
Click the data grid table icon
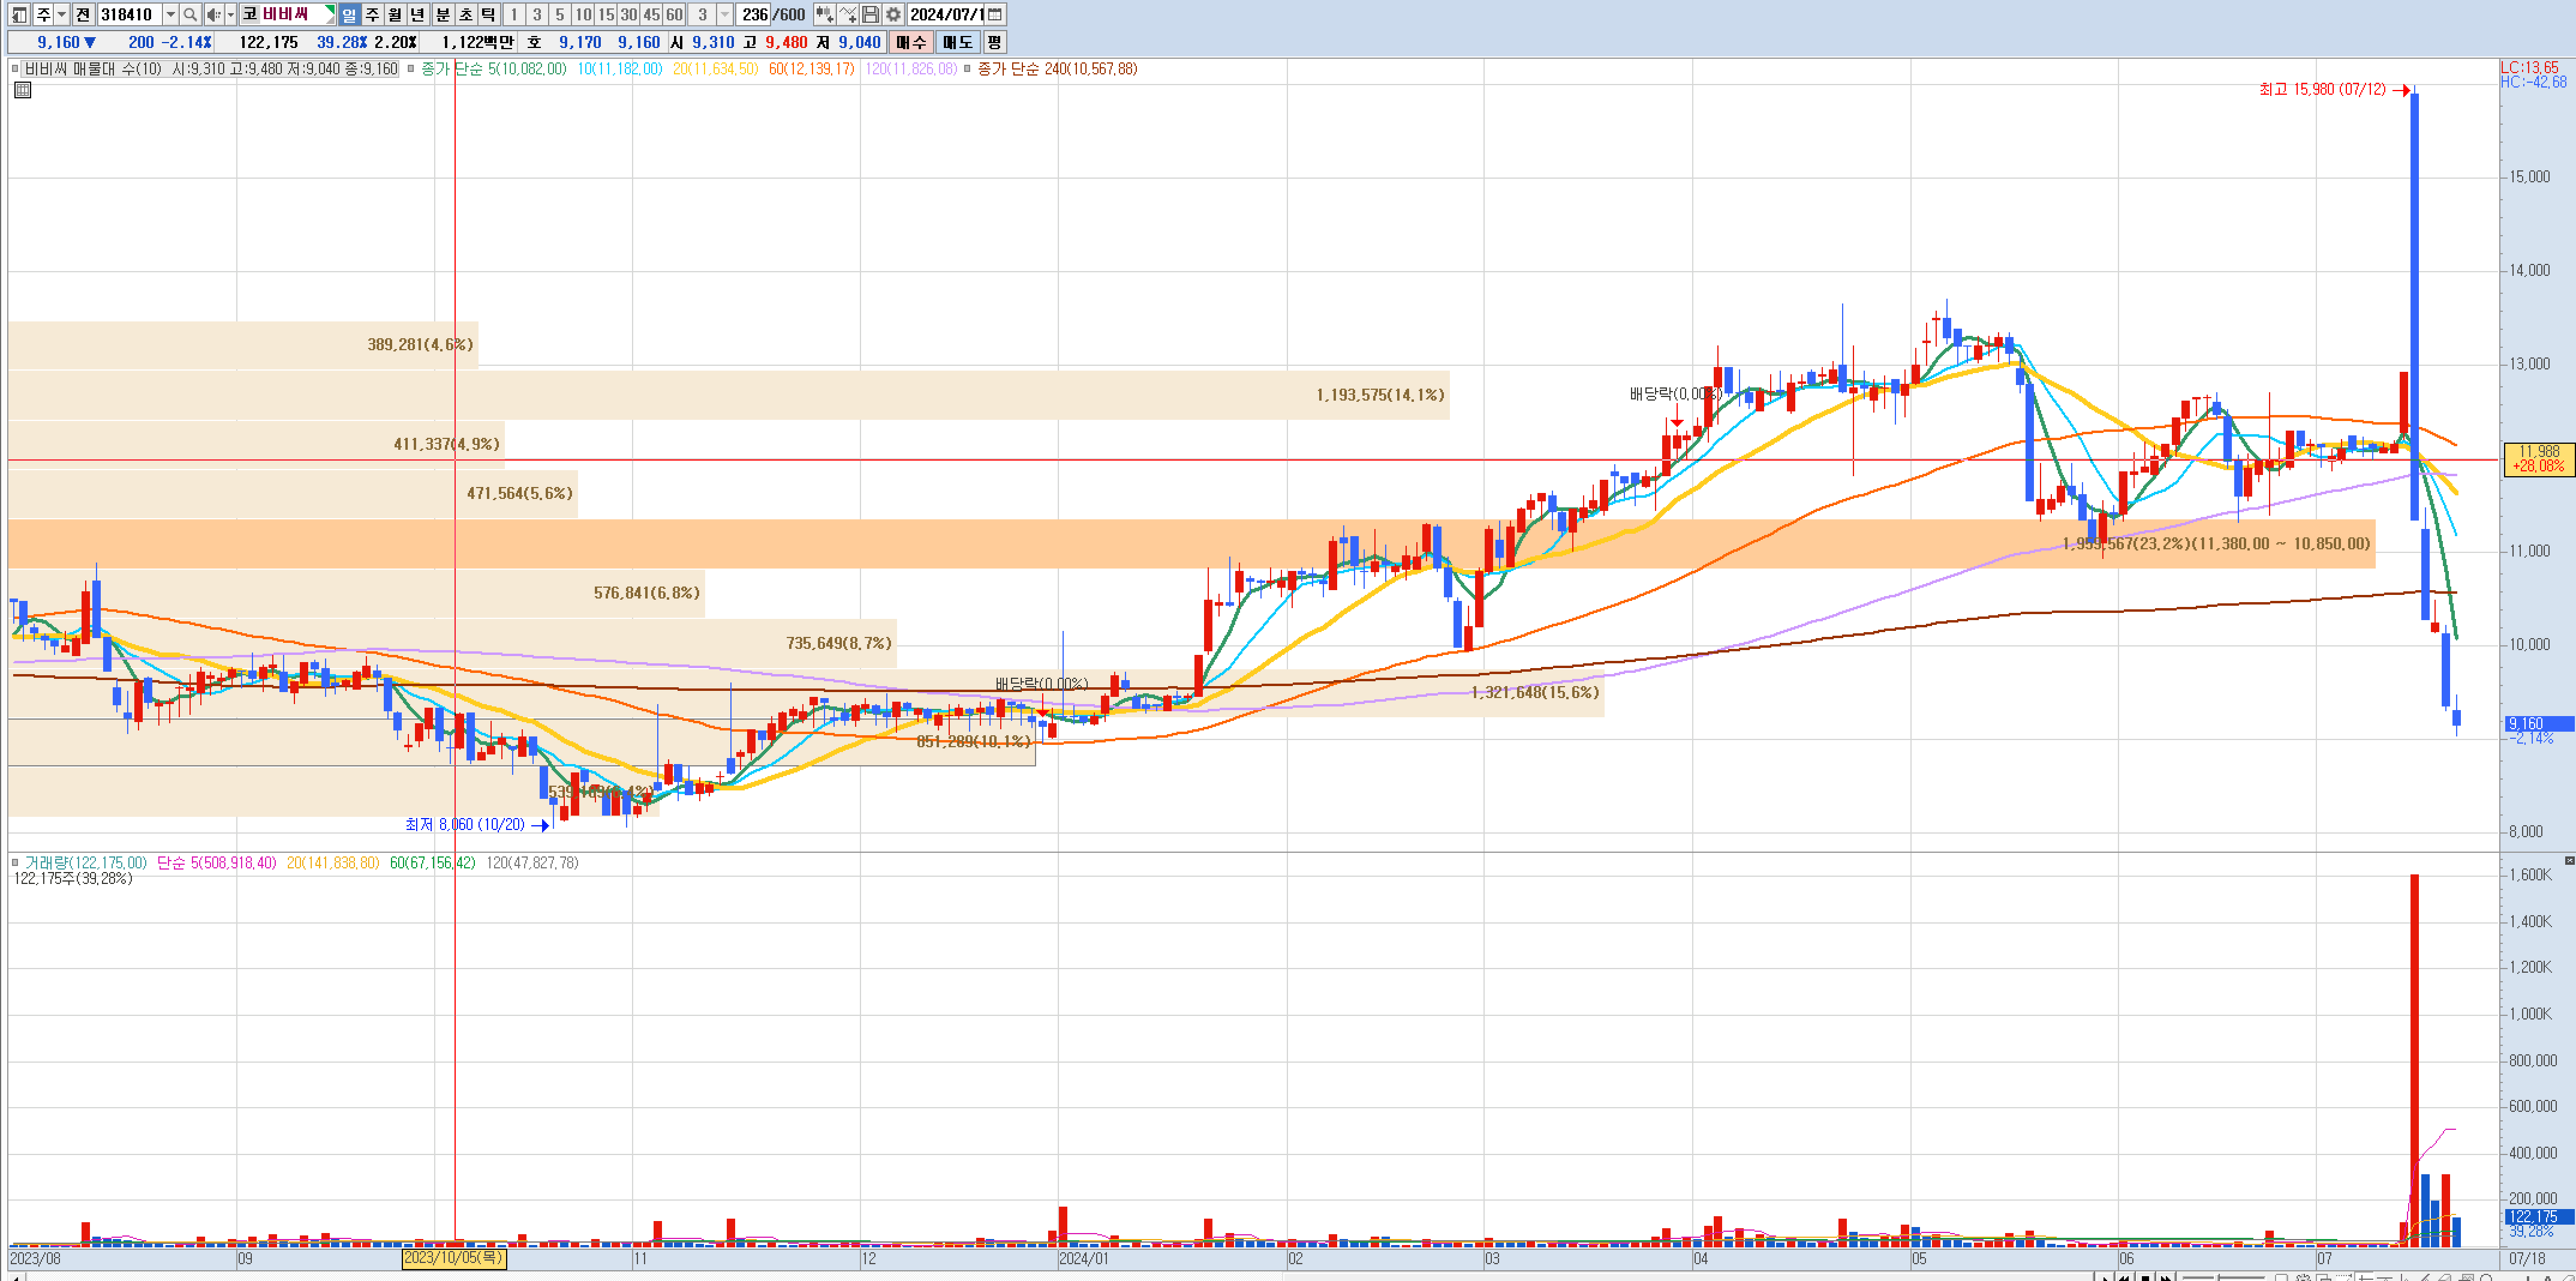pyautogui.click(x=23, y=90)
